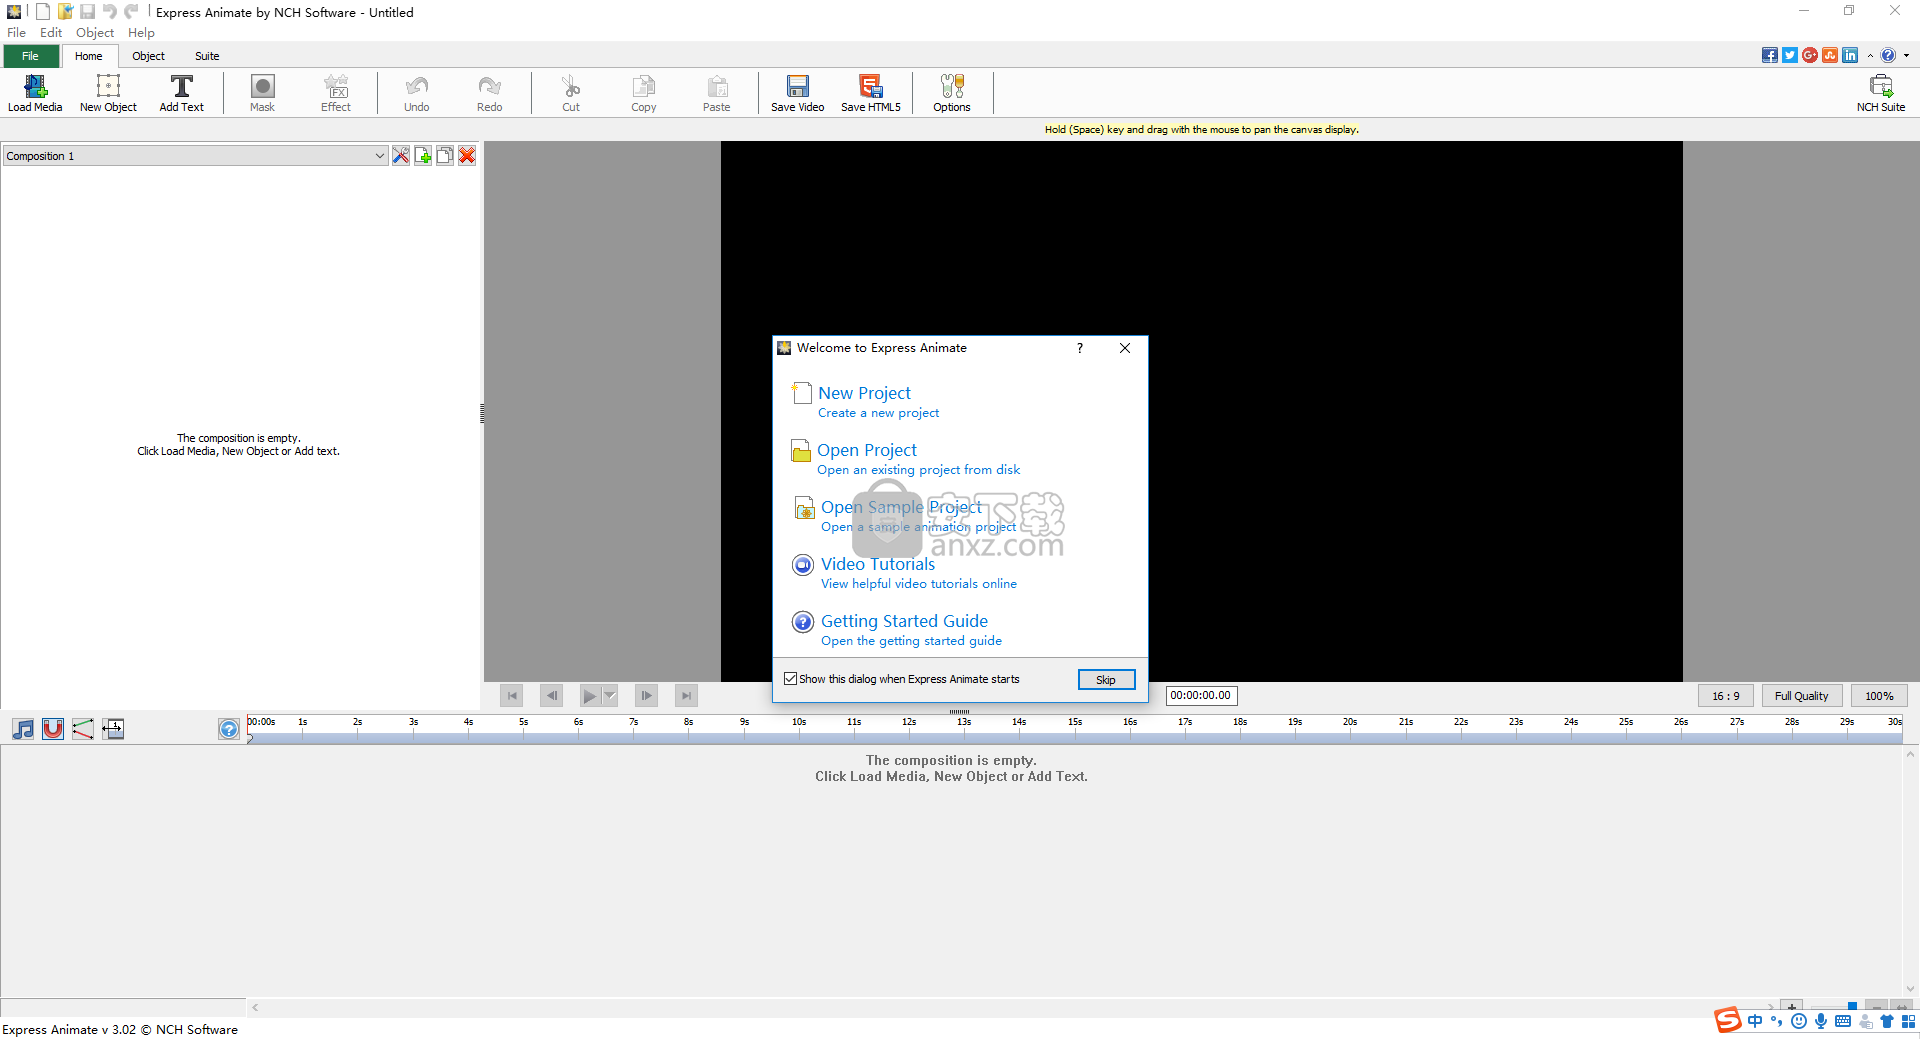The image size is (1920, 1040).
Task: Click Open Sample Project link
Action: (901, 507)
